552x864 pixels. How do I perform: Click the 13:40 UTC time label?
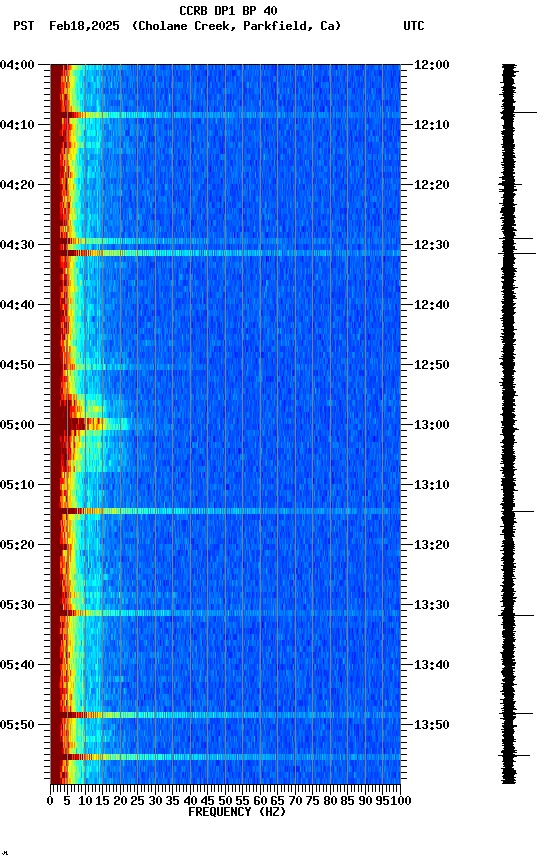(432, 665)
